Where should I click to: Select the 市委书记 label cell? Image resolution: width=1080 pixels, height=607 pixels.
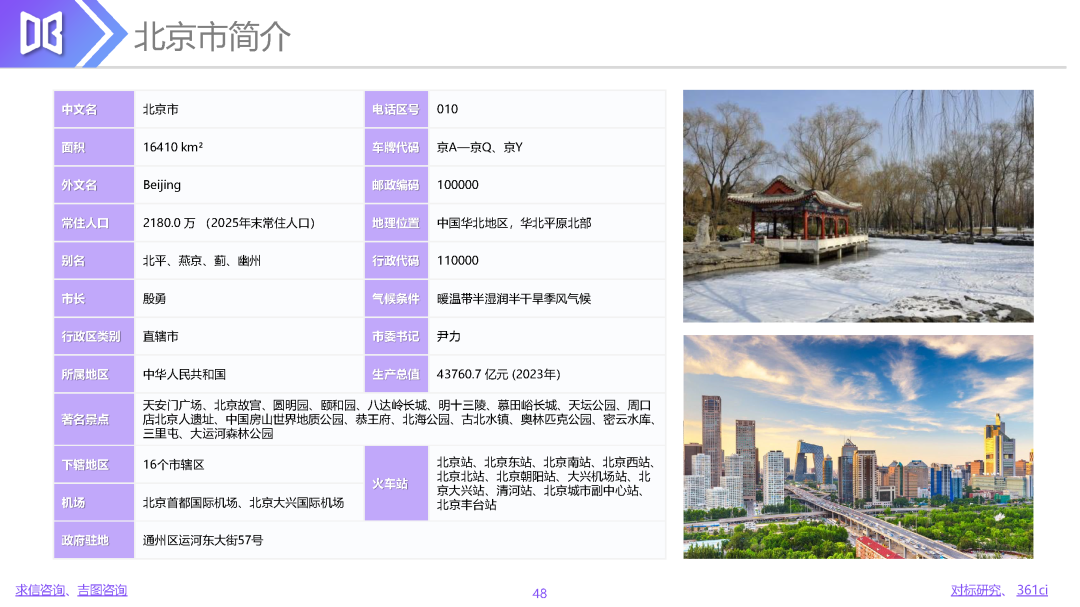[x=396, y=336]
